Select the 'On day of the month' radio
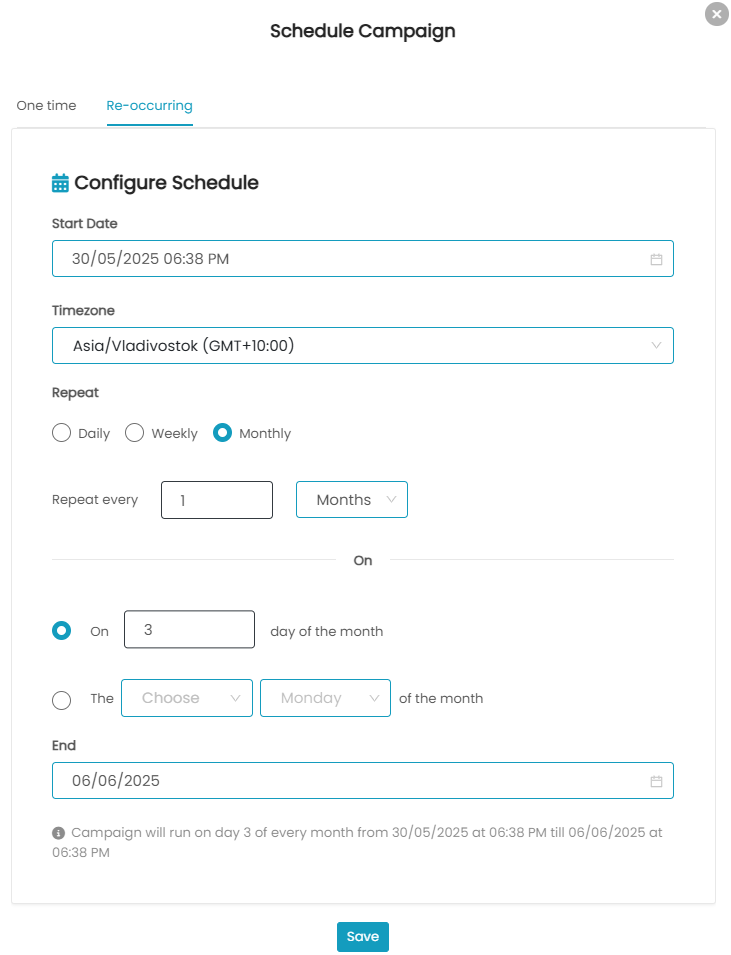Screen dimensions: 731x955 point(62,630)
